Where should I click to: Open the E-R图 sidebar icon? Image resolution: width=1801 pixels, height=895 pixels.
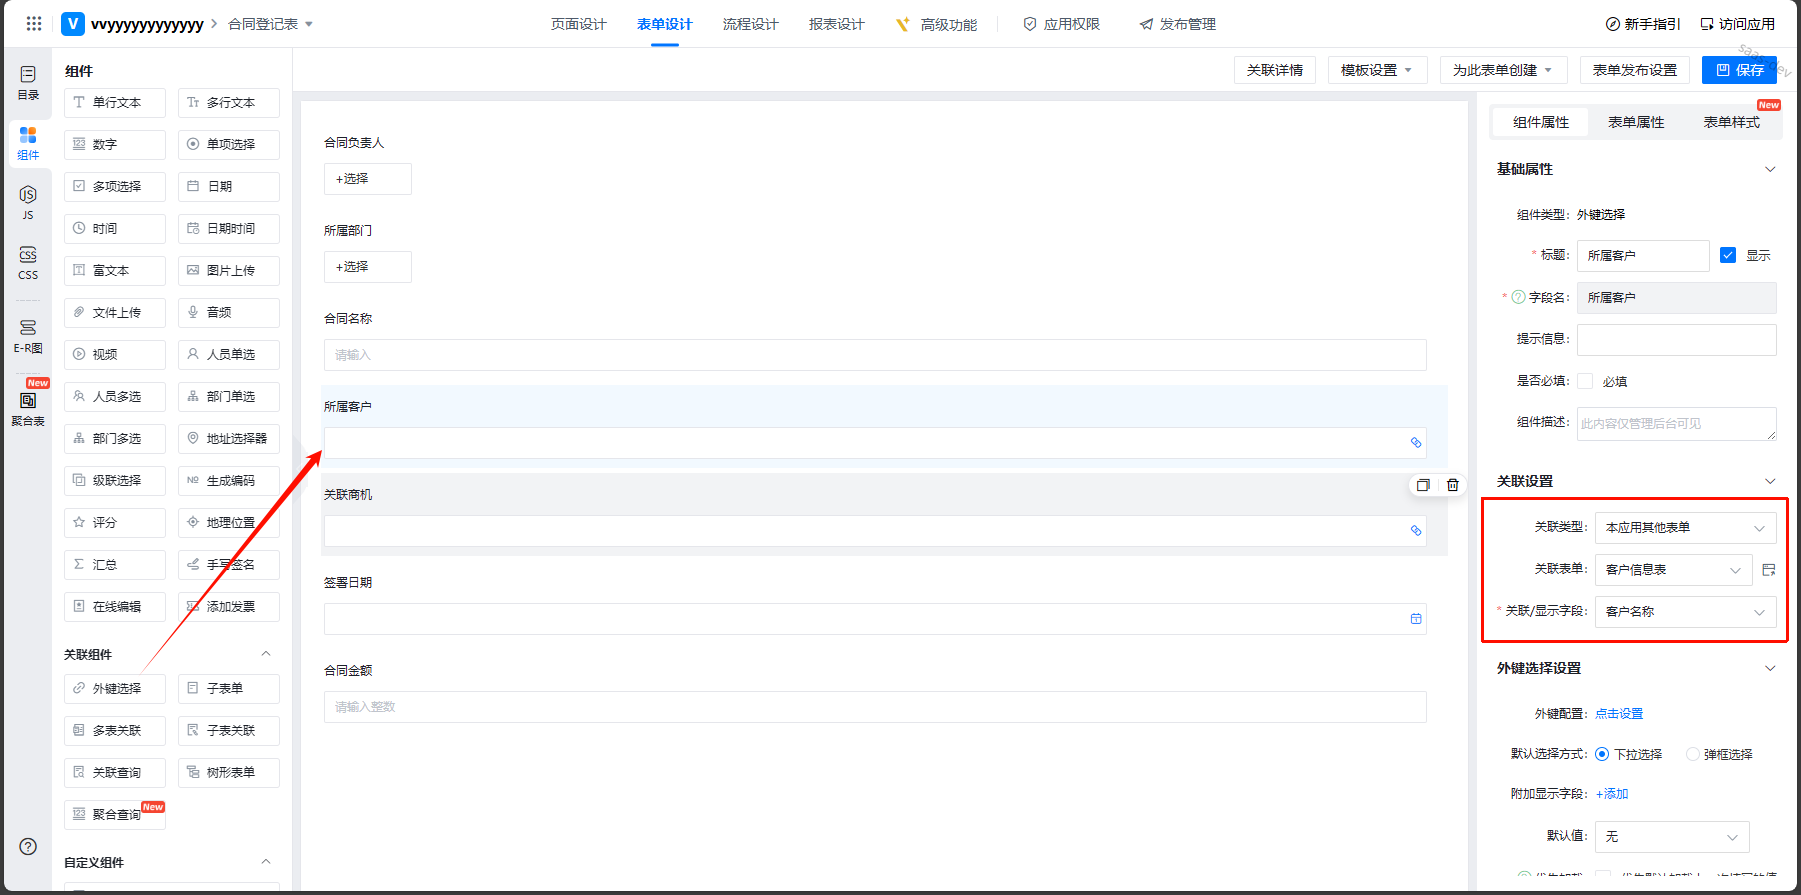pyautogui.click(x=28, y=336)
